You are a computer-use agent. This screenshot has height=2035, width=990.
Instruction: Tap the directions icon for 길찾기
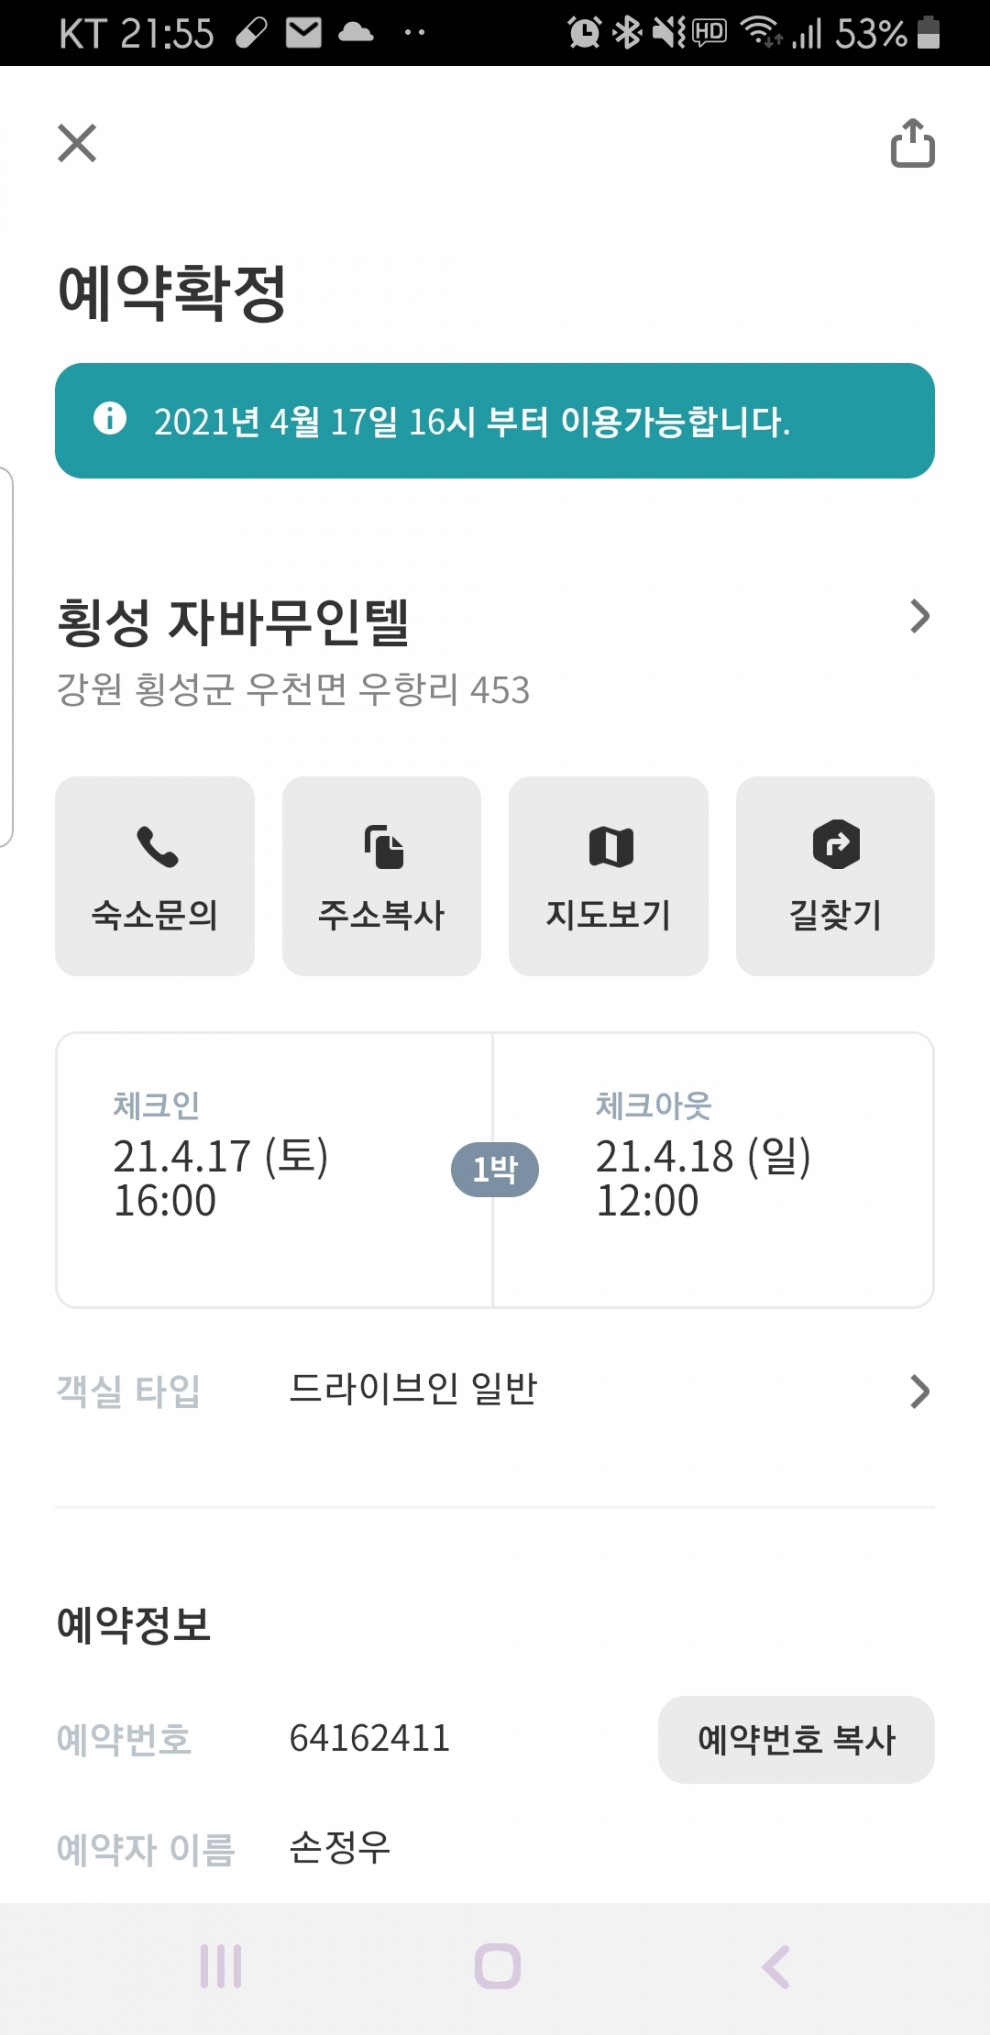coord(836,845)
